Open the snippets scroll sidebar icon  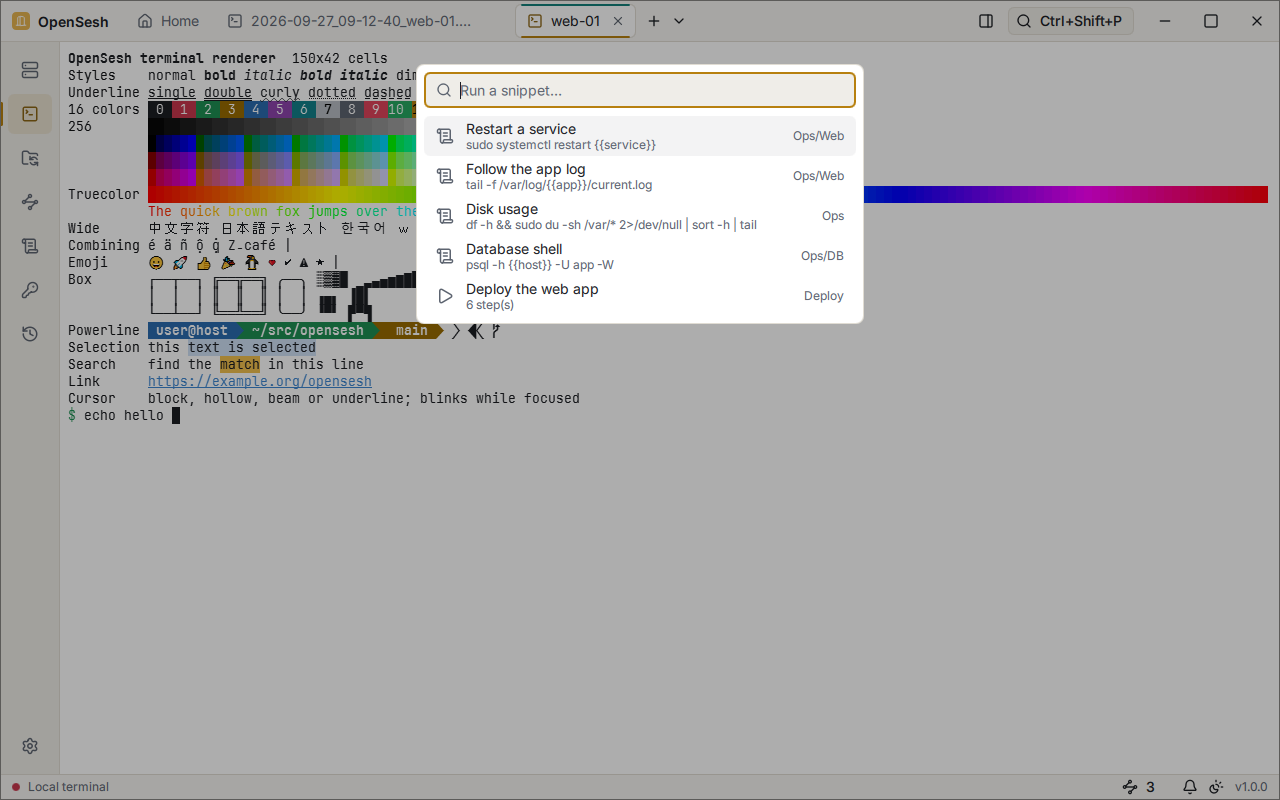pos(30,246)
